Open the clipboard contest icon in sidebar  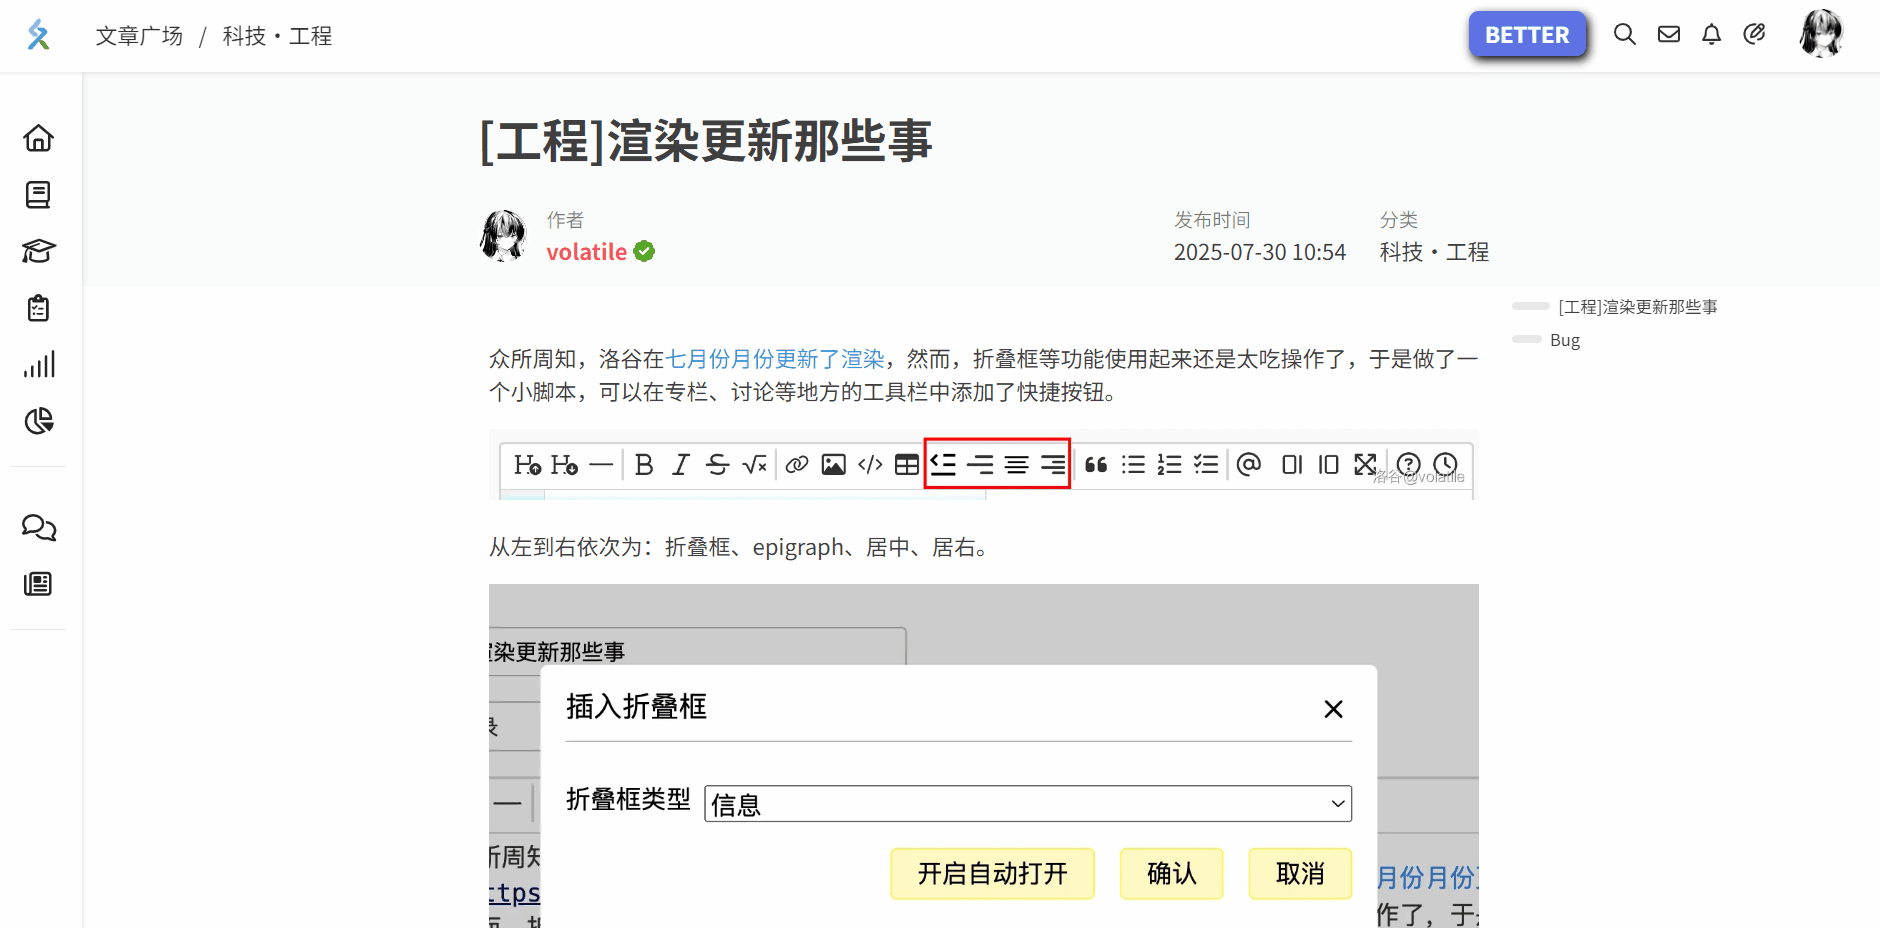click(39, 308)
